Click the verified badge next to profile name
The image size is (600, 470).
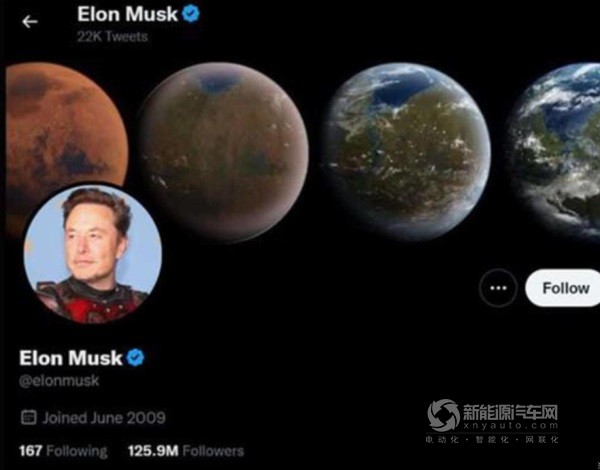pyautogui.click(x=135, y=358)
